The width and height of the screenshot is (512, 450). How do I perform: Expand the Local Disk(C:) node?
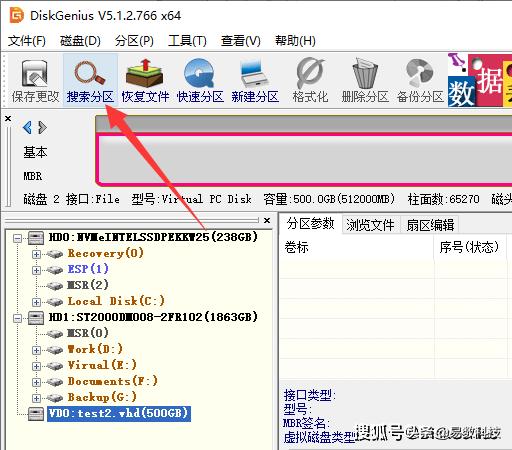coord(36,302)
